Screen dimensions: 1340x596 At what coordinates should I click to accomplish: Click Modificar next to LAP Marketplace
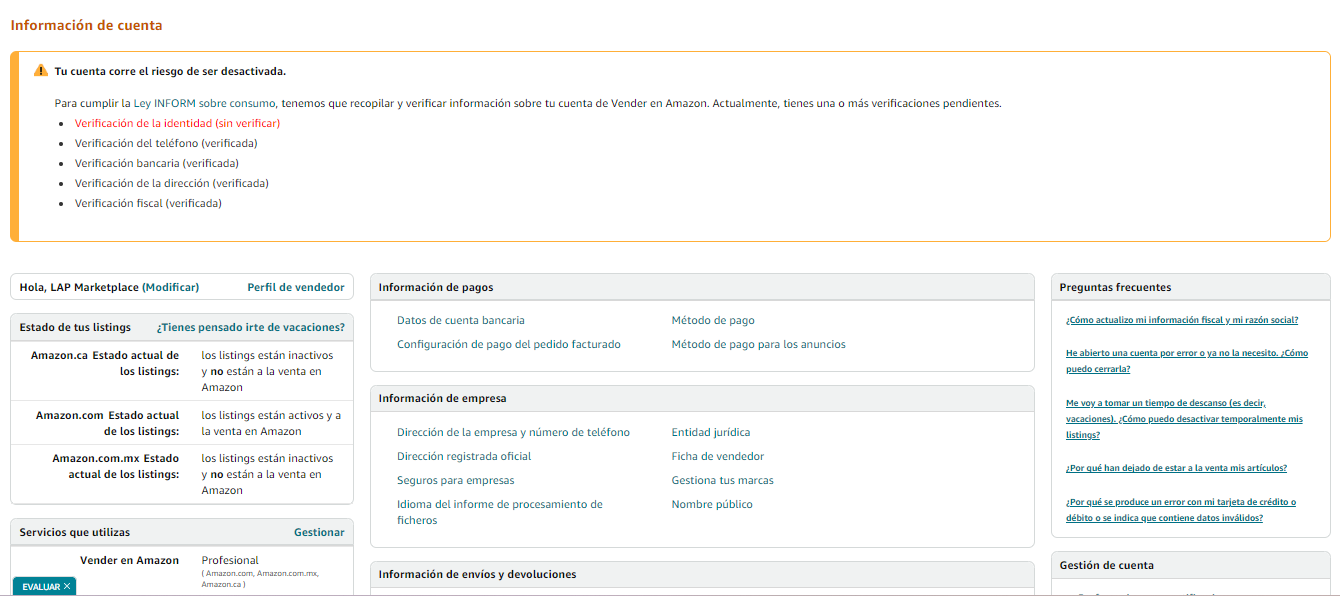pyautogui.click(x=171, y=287)
